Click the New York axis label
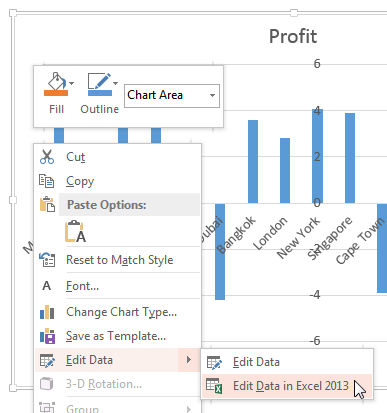387x413 pixels. click(x=298, y=238)
